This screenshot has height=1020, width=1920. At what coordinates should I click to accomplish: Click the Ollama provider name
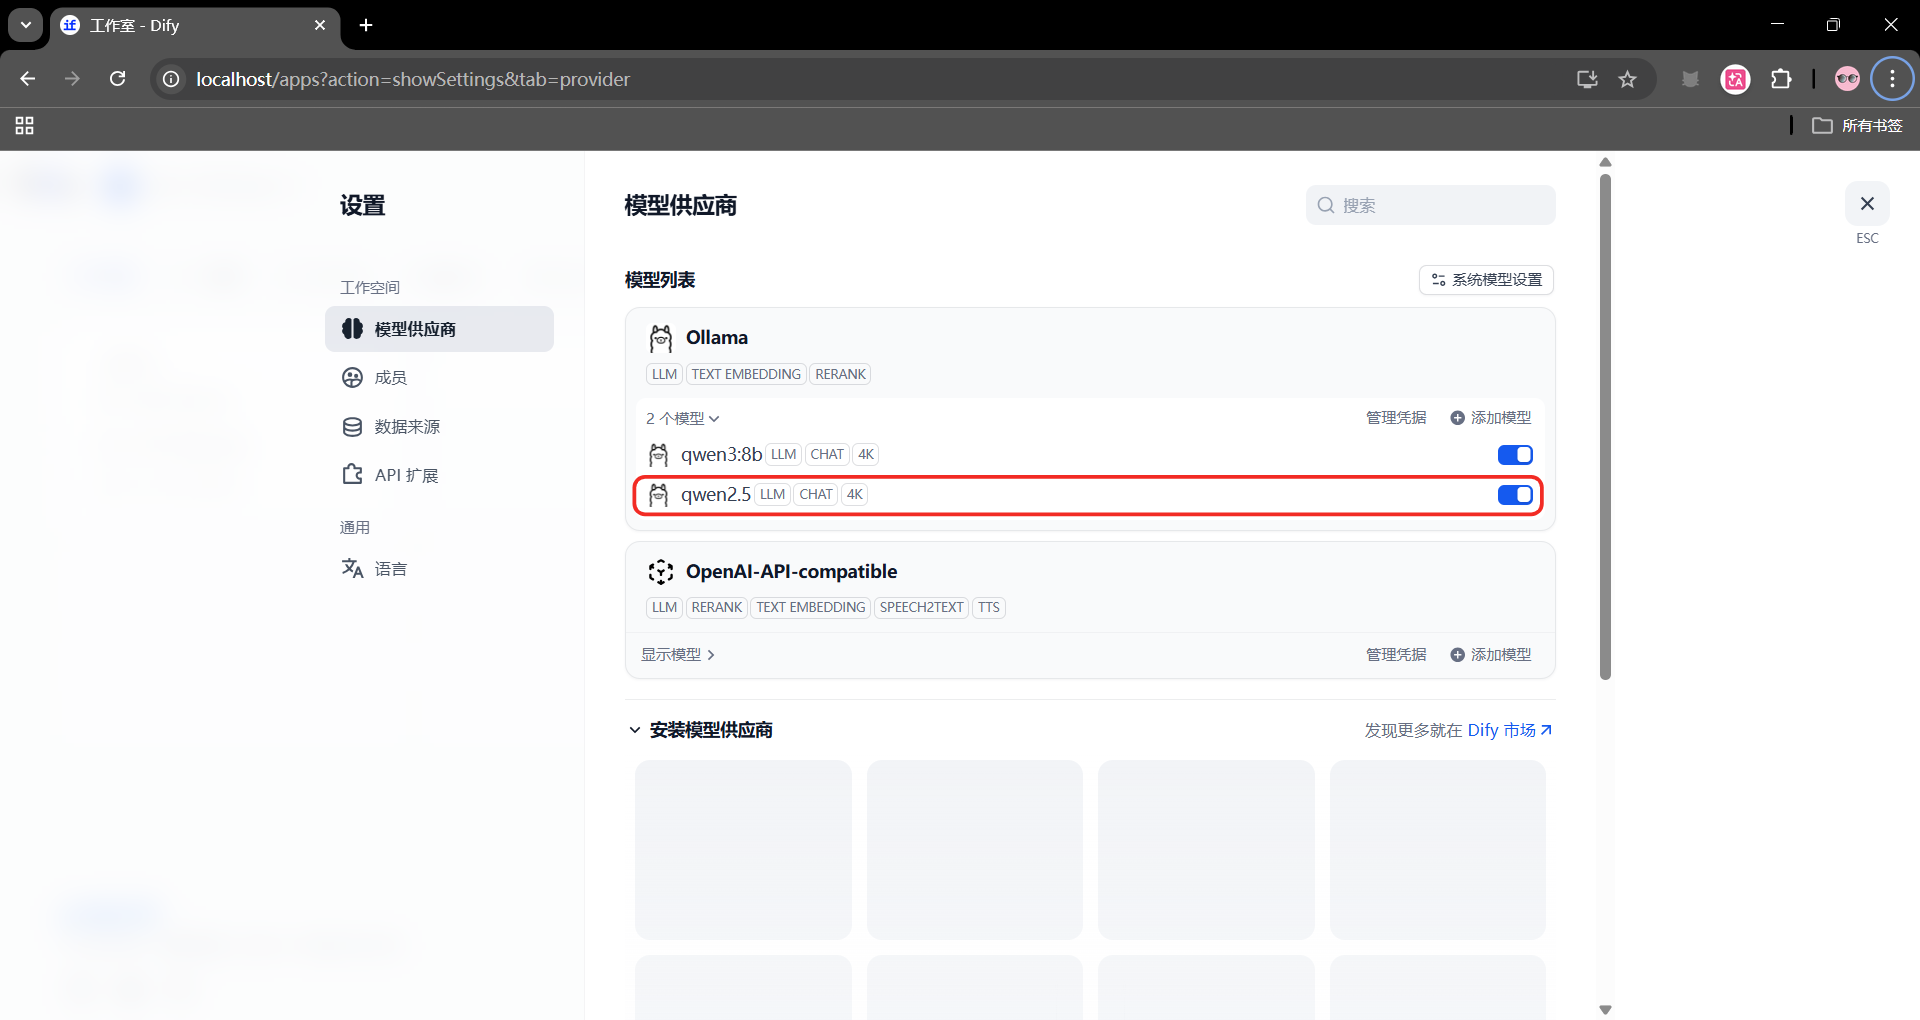(717, 338)
